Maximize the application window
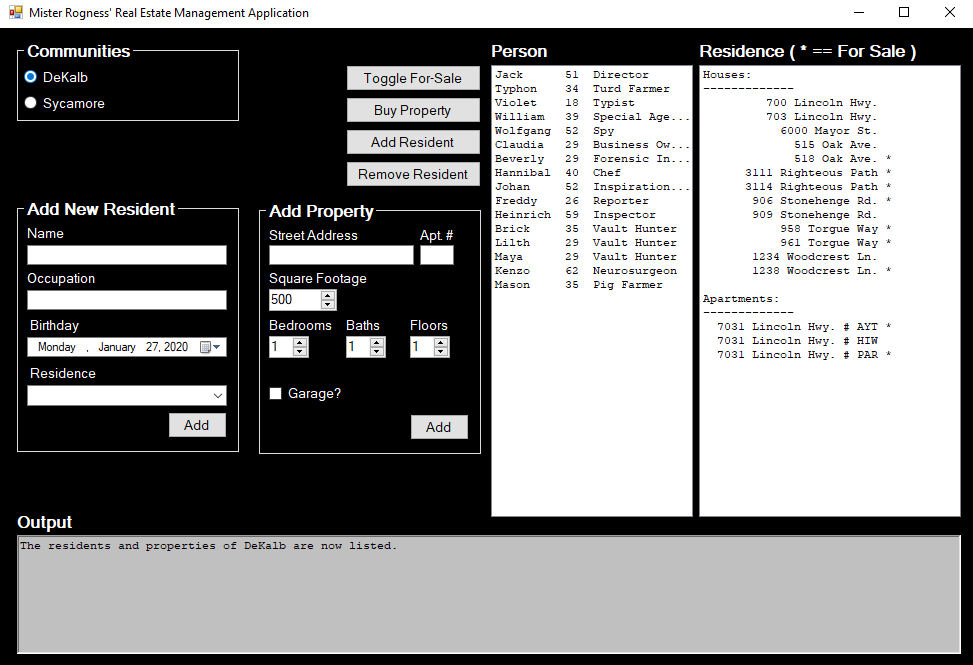The image size is (973, 665). point(904,13)
